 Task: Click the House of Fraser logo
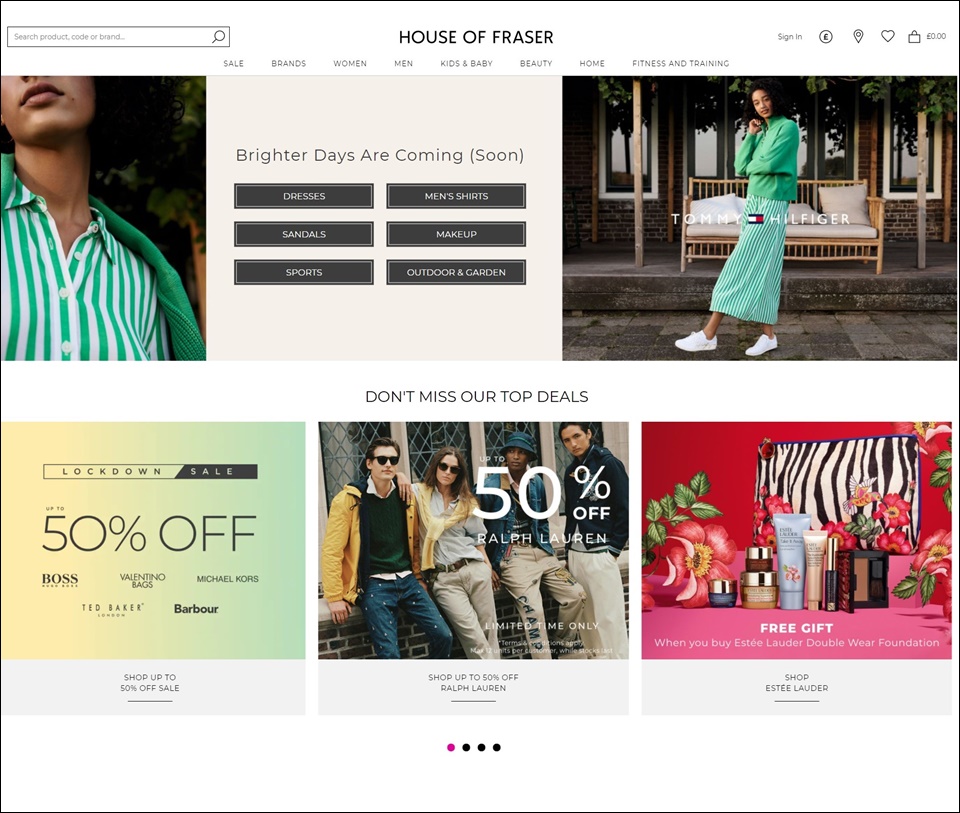point(476,37)
